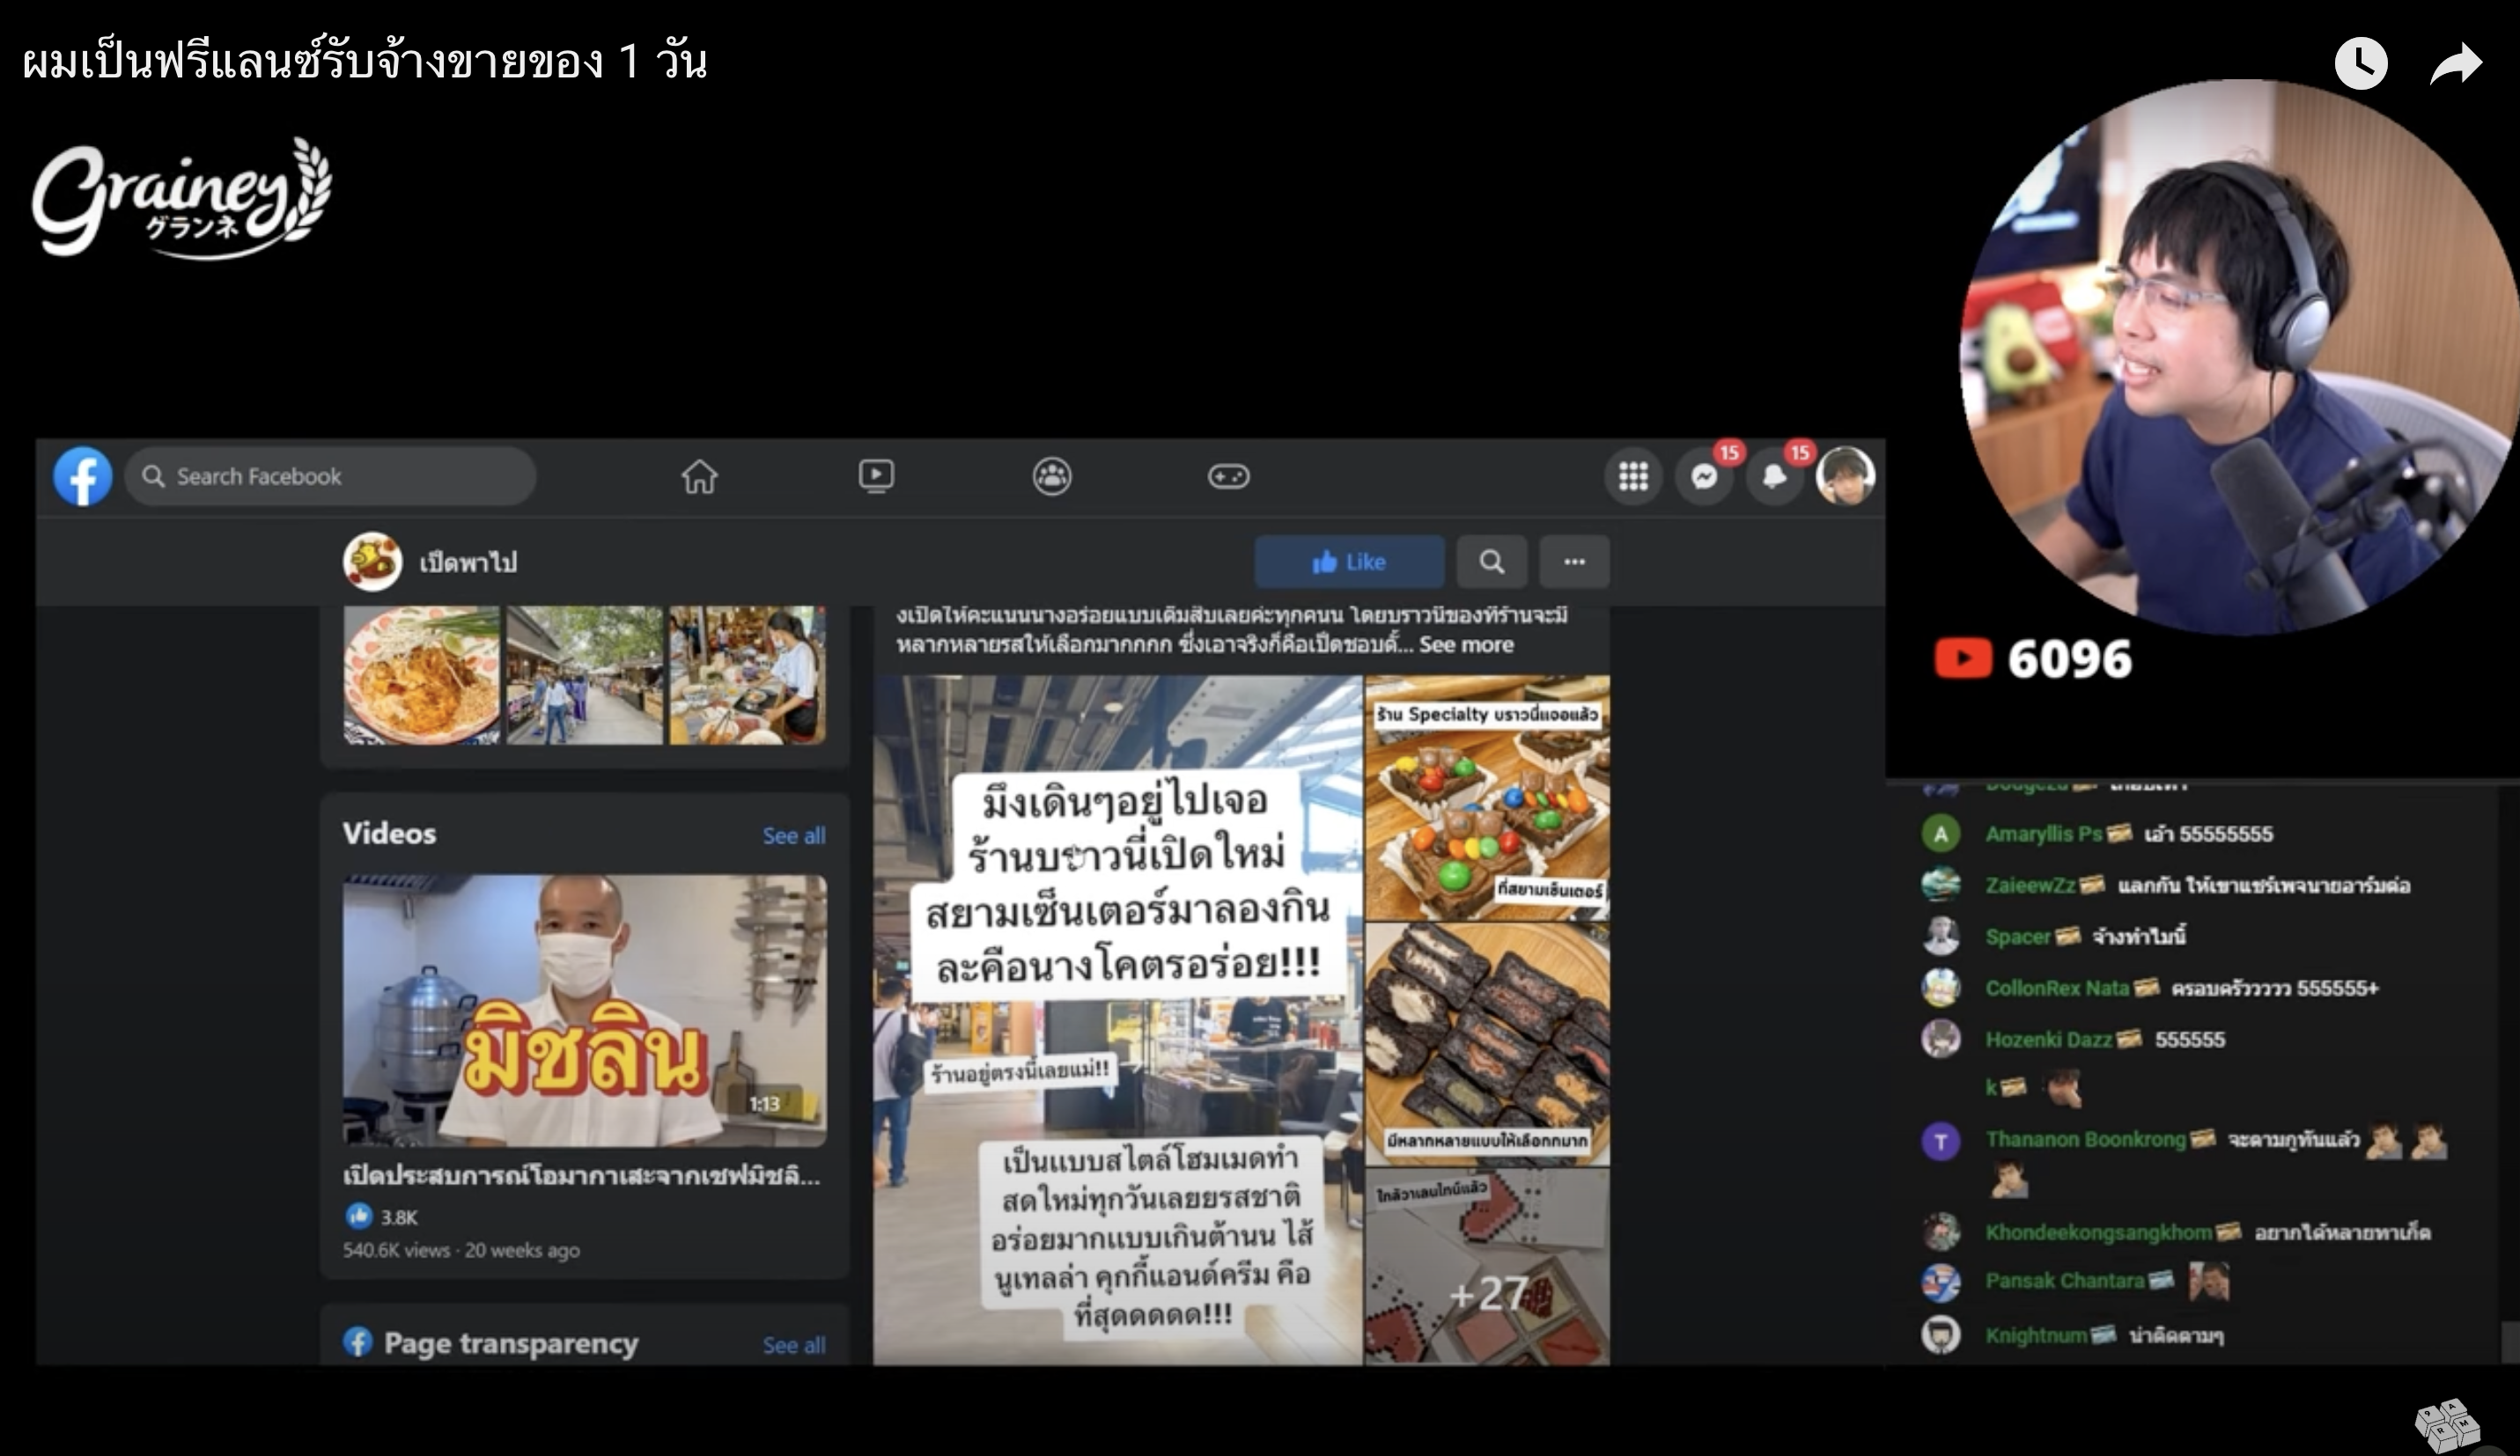Click chat user Hozenki Dazz

point(2048,1040)
